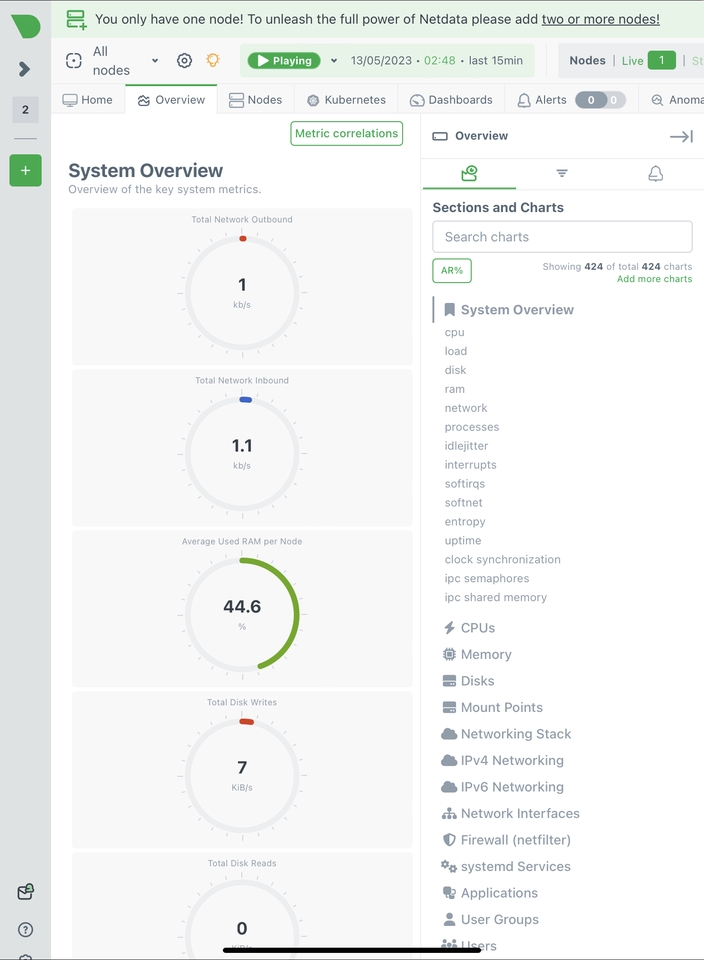This screenshot has width=704, height=960.
Task: Select the bell alerts tab in the side panel
Action: (x=656, y=174)
